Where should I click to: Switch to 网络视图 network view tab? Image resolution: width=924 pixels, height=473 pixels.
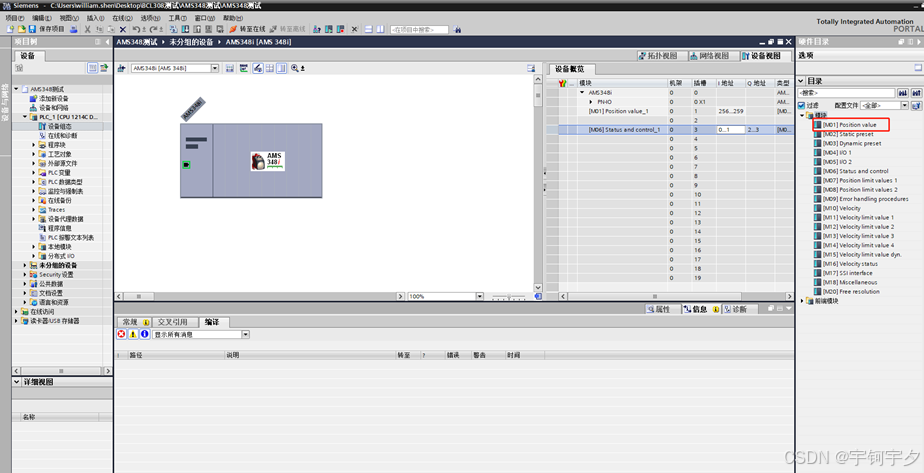pos(714,55)
